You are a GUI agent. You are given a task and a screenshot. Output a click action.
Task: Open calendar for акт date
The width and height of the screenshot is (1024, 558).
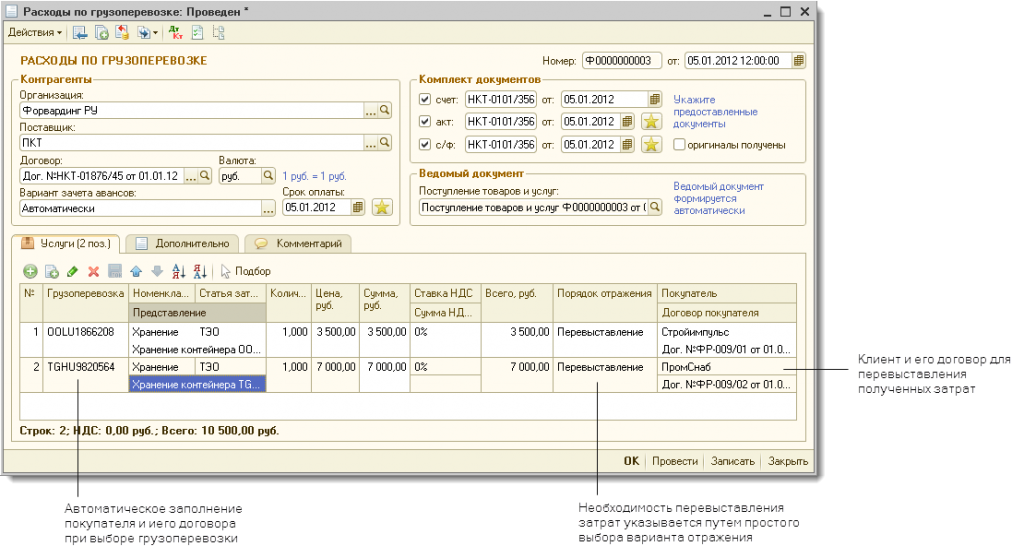pyautogui.click(x=627, y=122)
